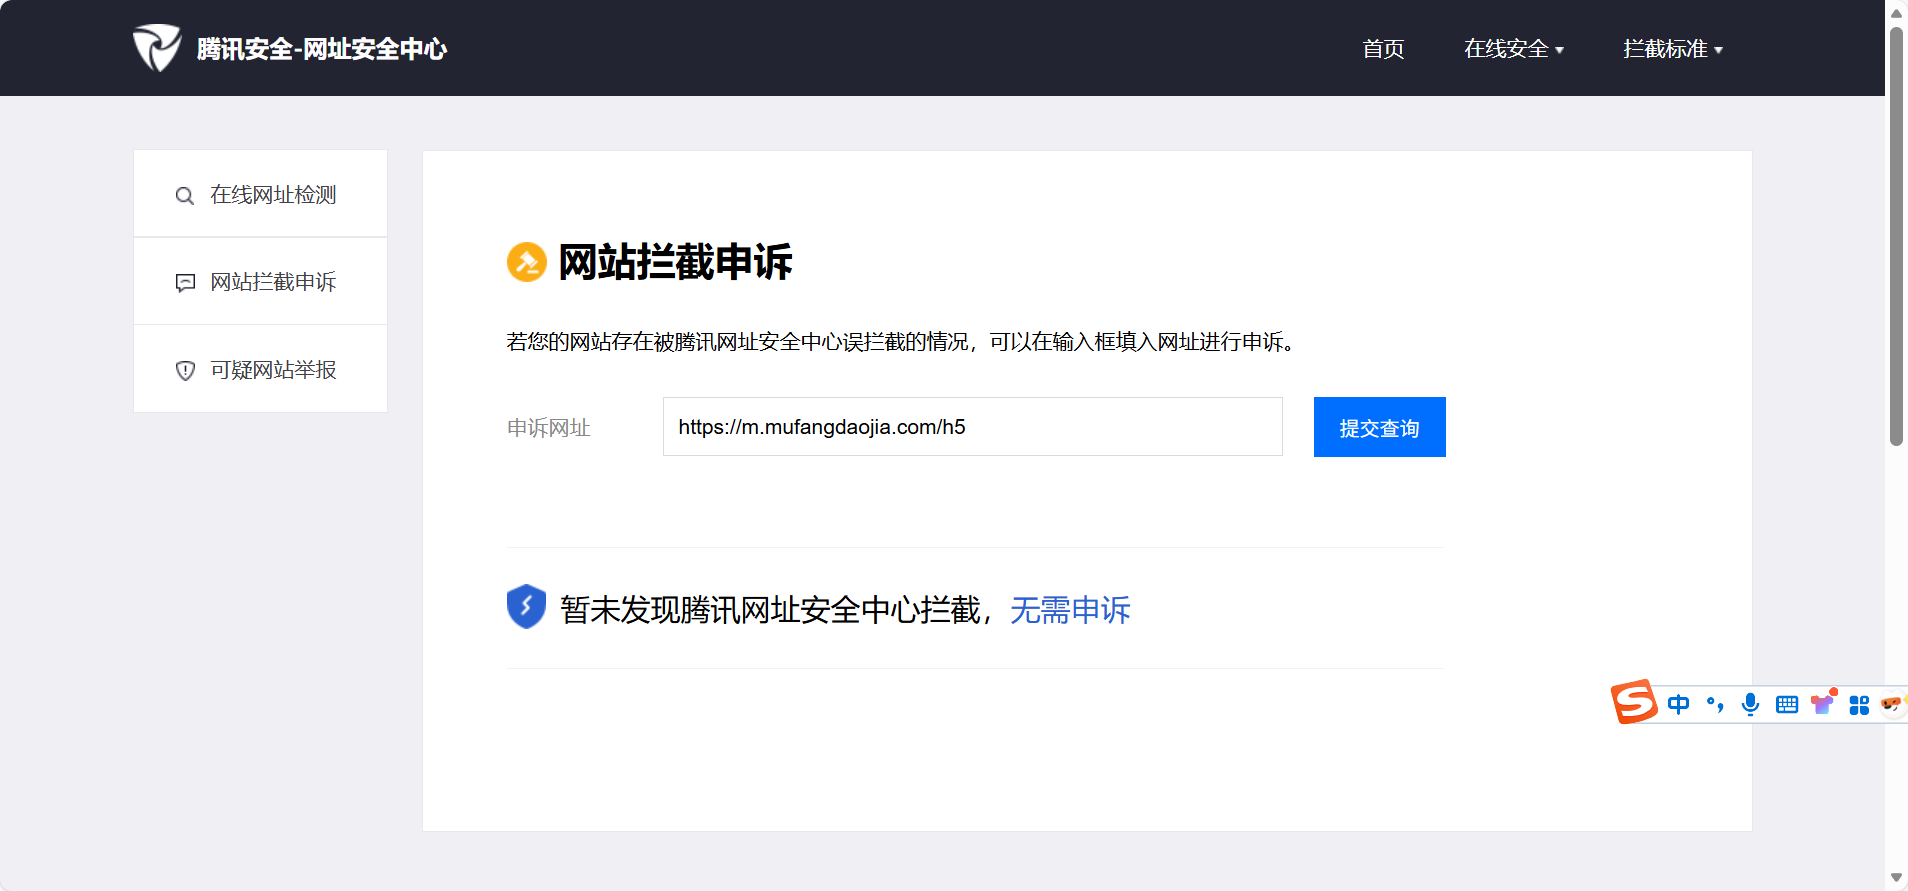Open the Sogou toolbox grid icon
Viewport: 1908px width, 891px height.
pos(1859,705)
